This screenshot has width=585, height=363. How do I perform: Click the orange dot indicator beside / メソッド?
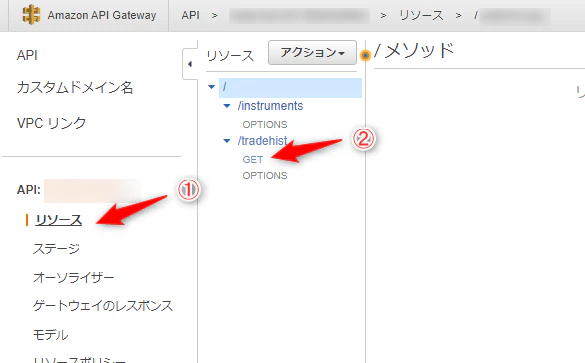[x=366, y=55]
